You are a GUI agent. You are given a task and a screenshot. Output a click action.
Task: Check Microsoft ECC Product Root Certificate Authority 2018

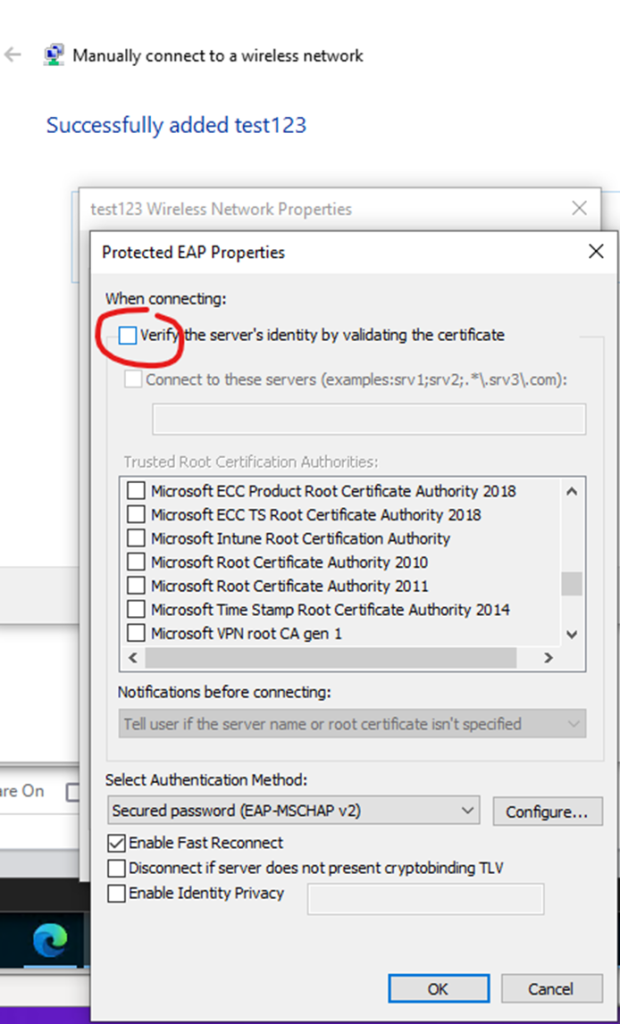(x=136, y=490)
